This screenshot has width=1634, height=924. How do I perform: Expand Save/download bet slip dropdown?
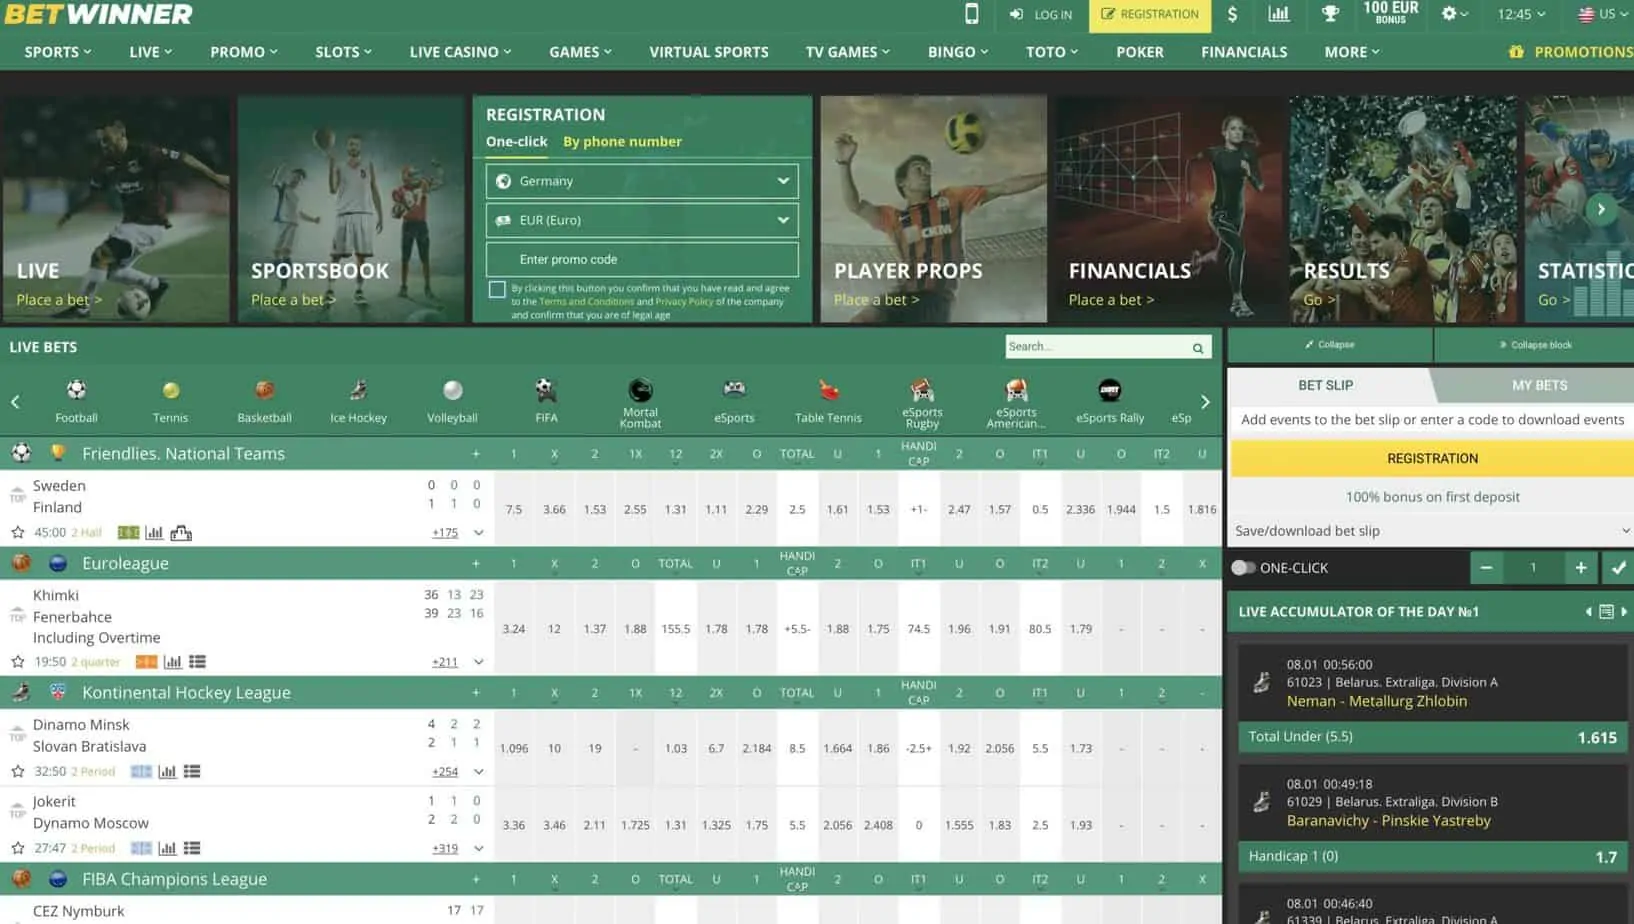[x=1430, y=531]
